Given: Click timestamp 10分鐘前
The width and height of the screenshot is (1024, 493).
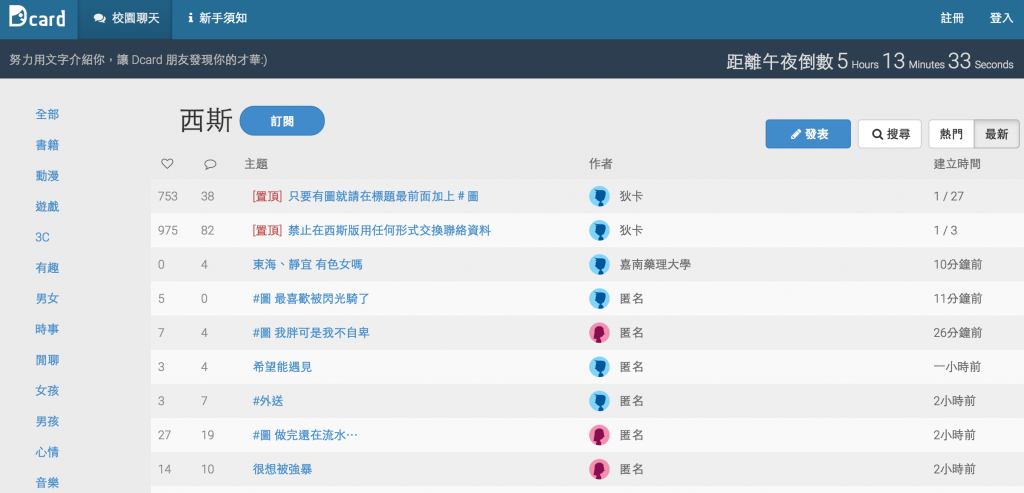Looking at the screenshot, I should click(x=957, y=264).
